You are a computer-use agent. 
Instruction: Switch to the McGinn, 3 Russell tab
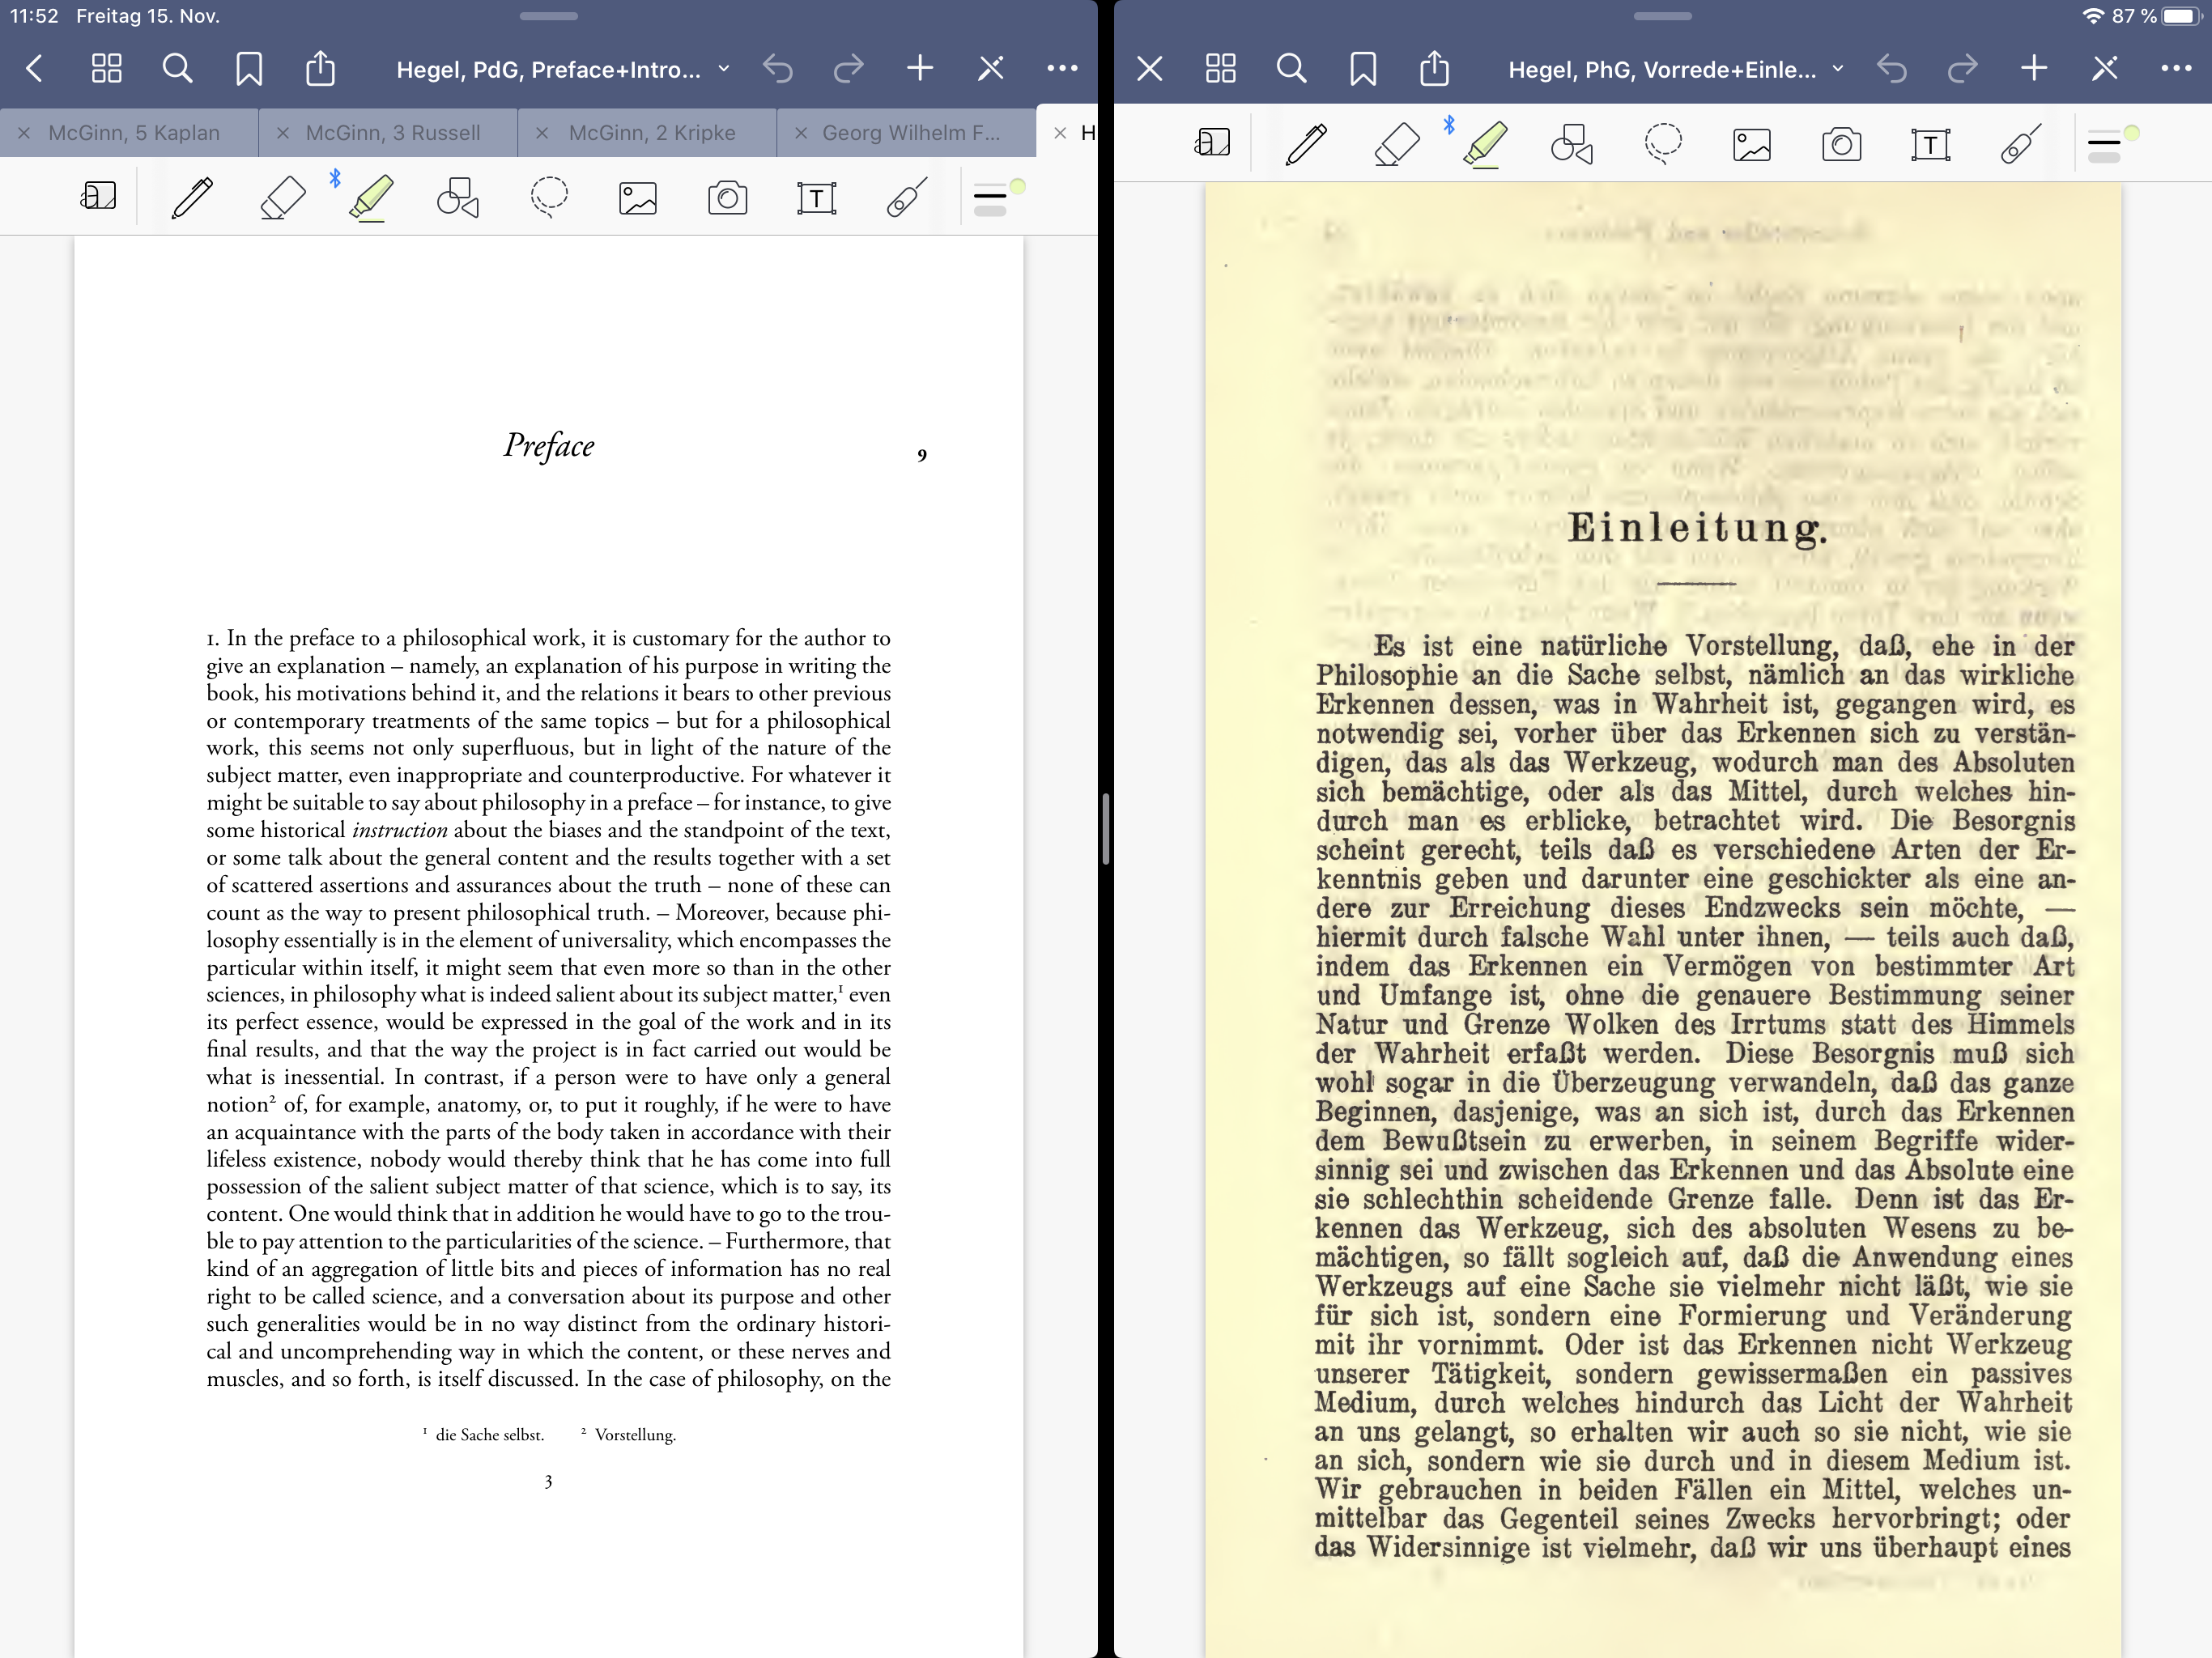(x=392, y=133)
